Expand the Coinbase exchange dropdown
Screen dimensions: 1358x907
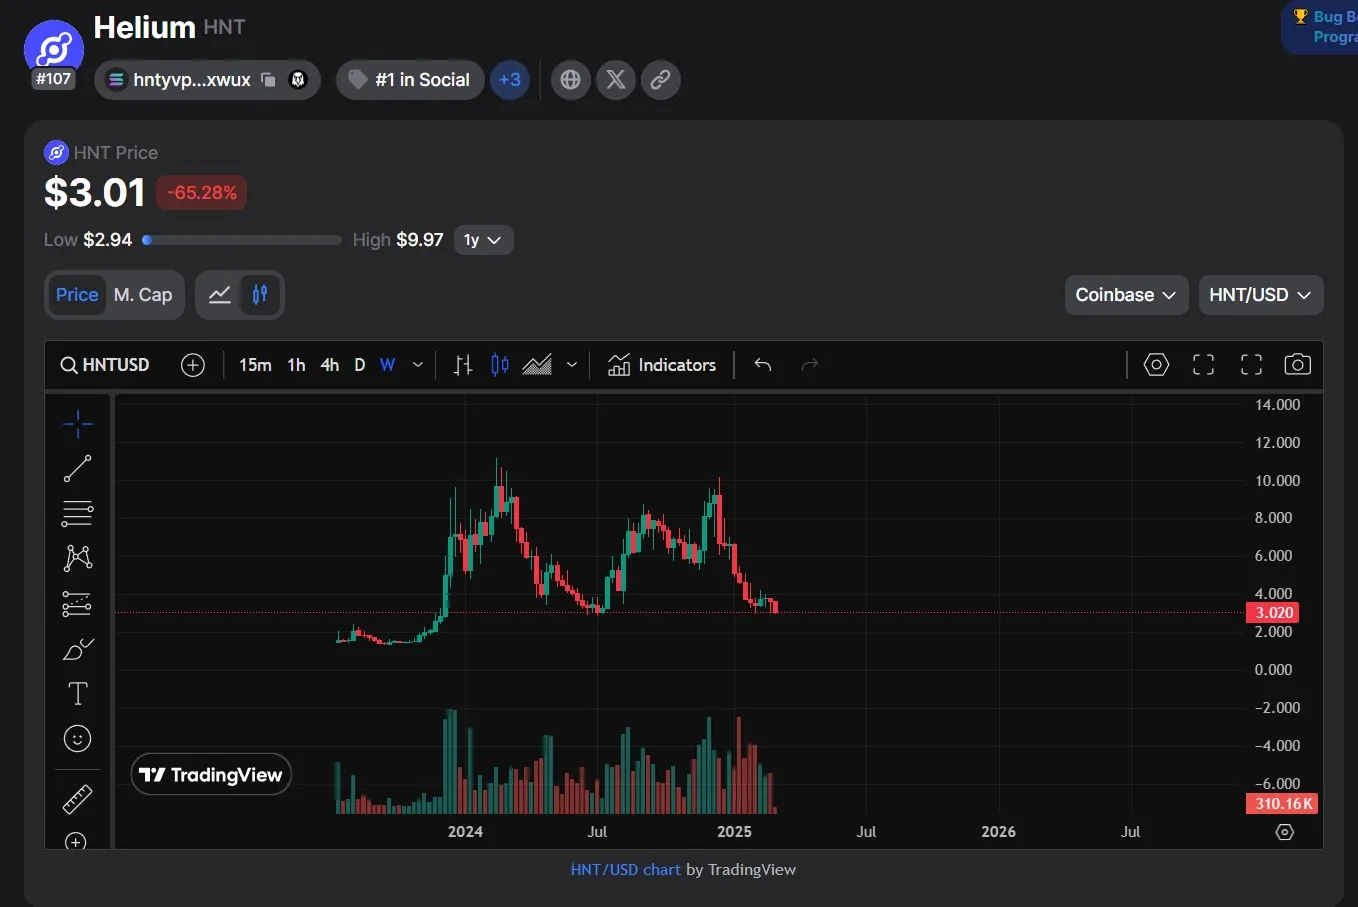pos(1126,295)
